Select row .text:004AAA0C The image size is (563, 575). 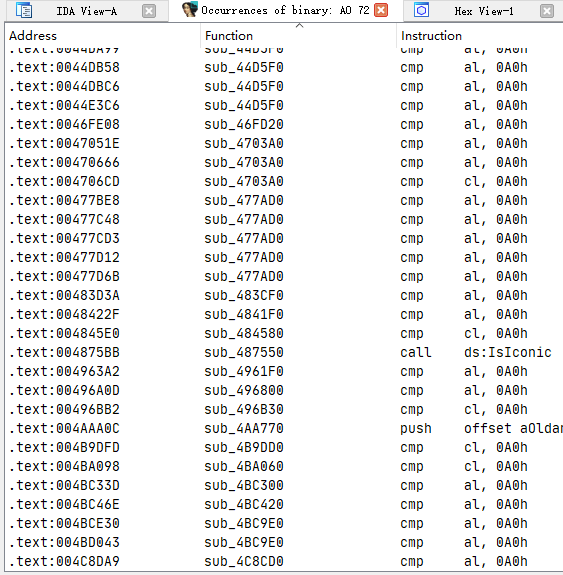284,429
